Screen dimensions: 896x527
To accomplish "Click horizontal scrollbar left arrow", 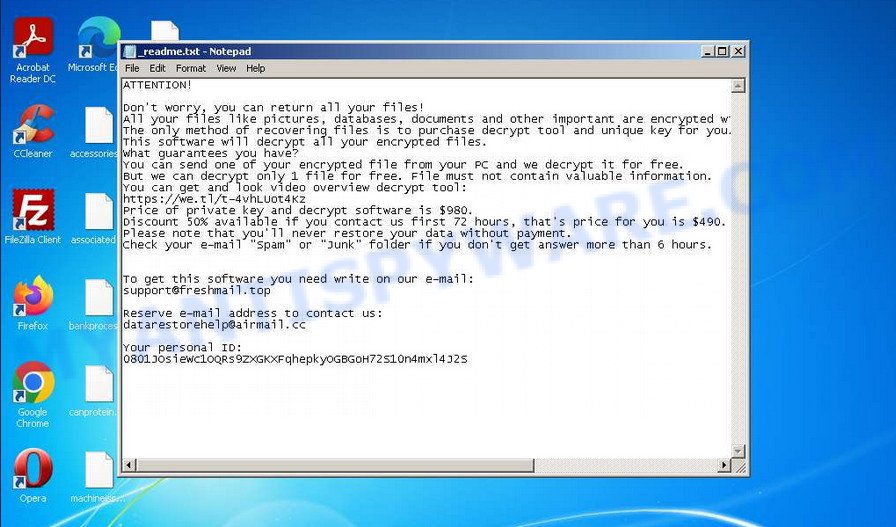I will tap(129, 465).
